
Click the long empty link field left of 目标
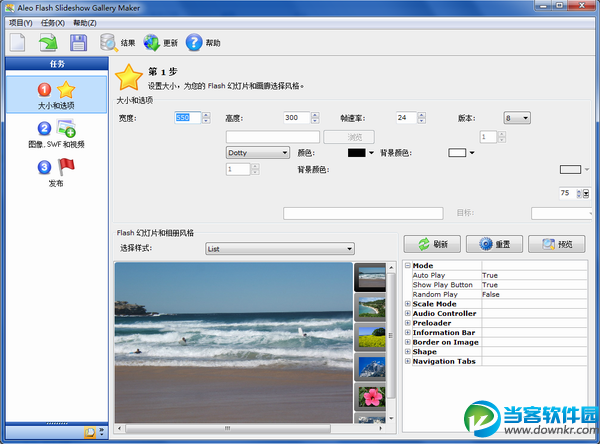pyautogui.click(x=363, y=213)
